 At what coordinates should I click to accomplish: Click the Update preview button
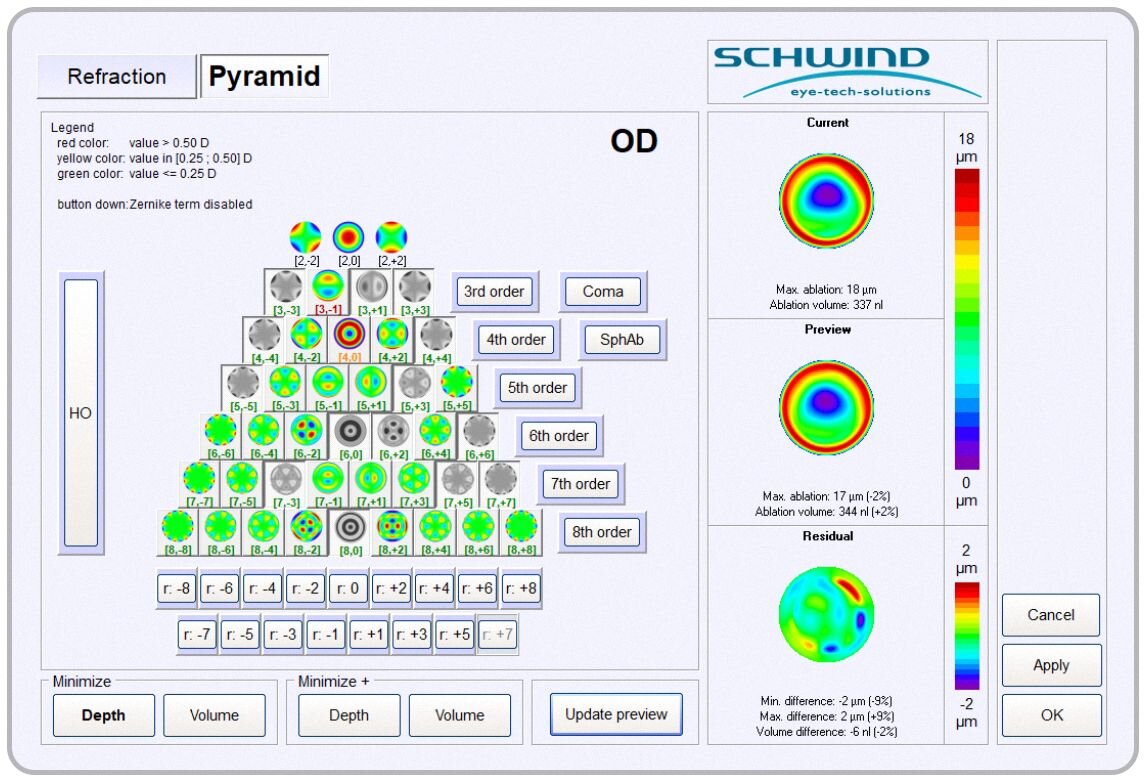(x=617, y=715)
